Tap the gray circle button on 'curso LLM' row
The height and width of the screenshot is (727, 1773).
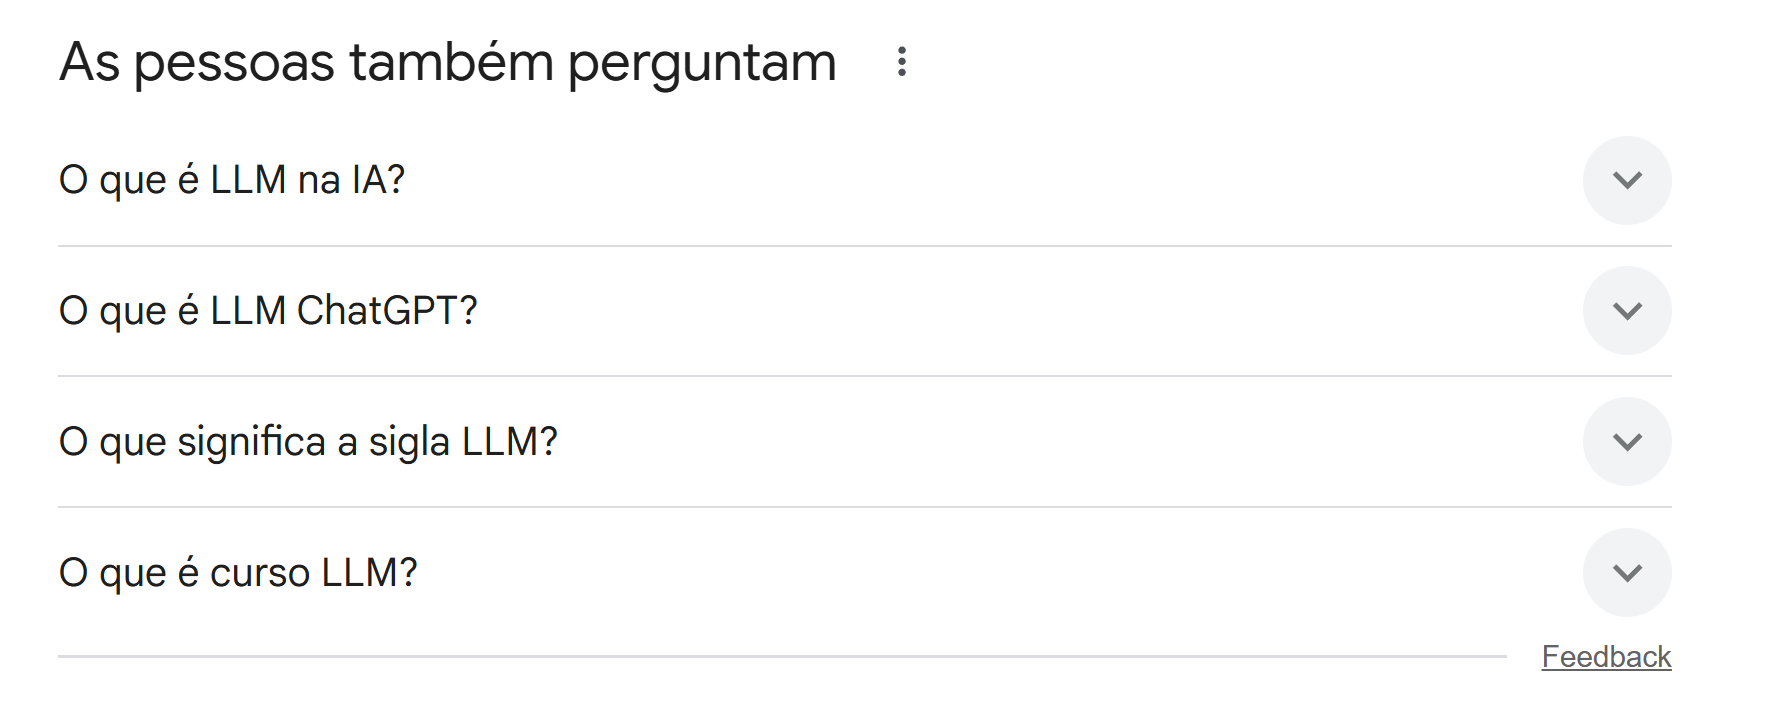point(1626,573)
